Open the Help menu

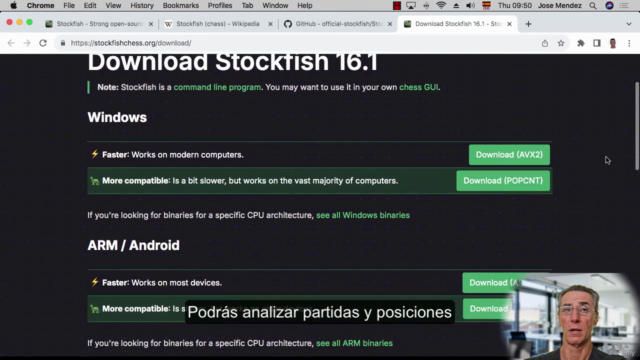click(x=304, y=6)
